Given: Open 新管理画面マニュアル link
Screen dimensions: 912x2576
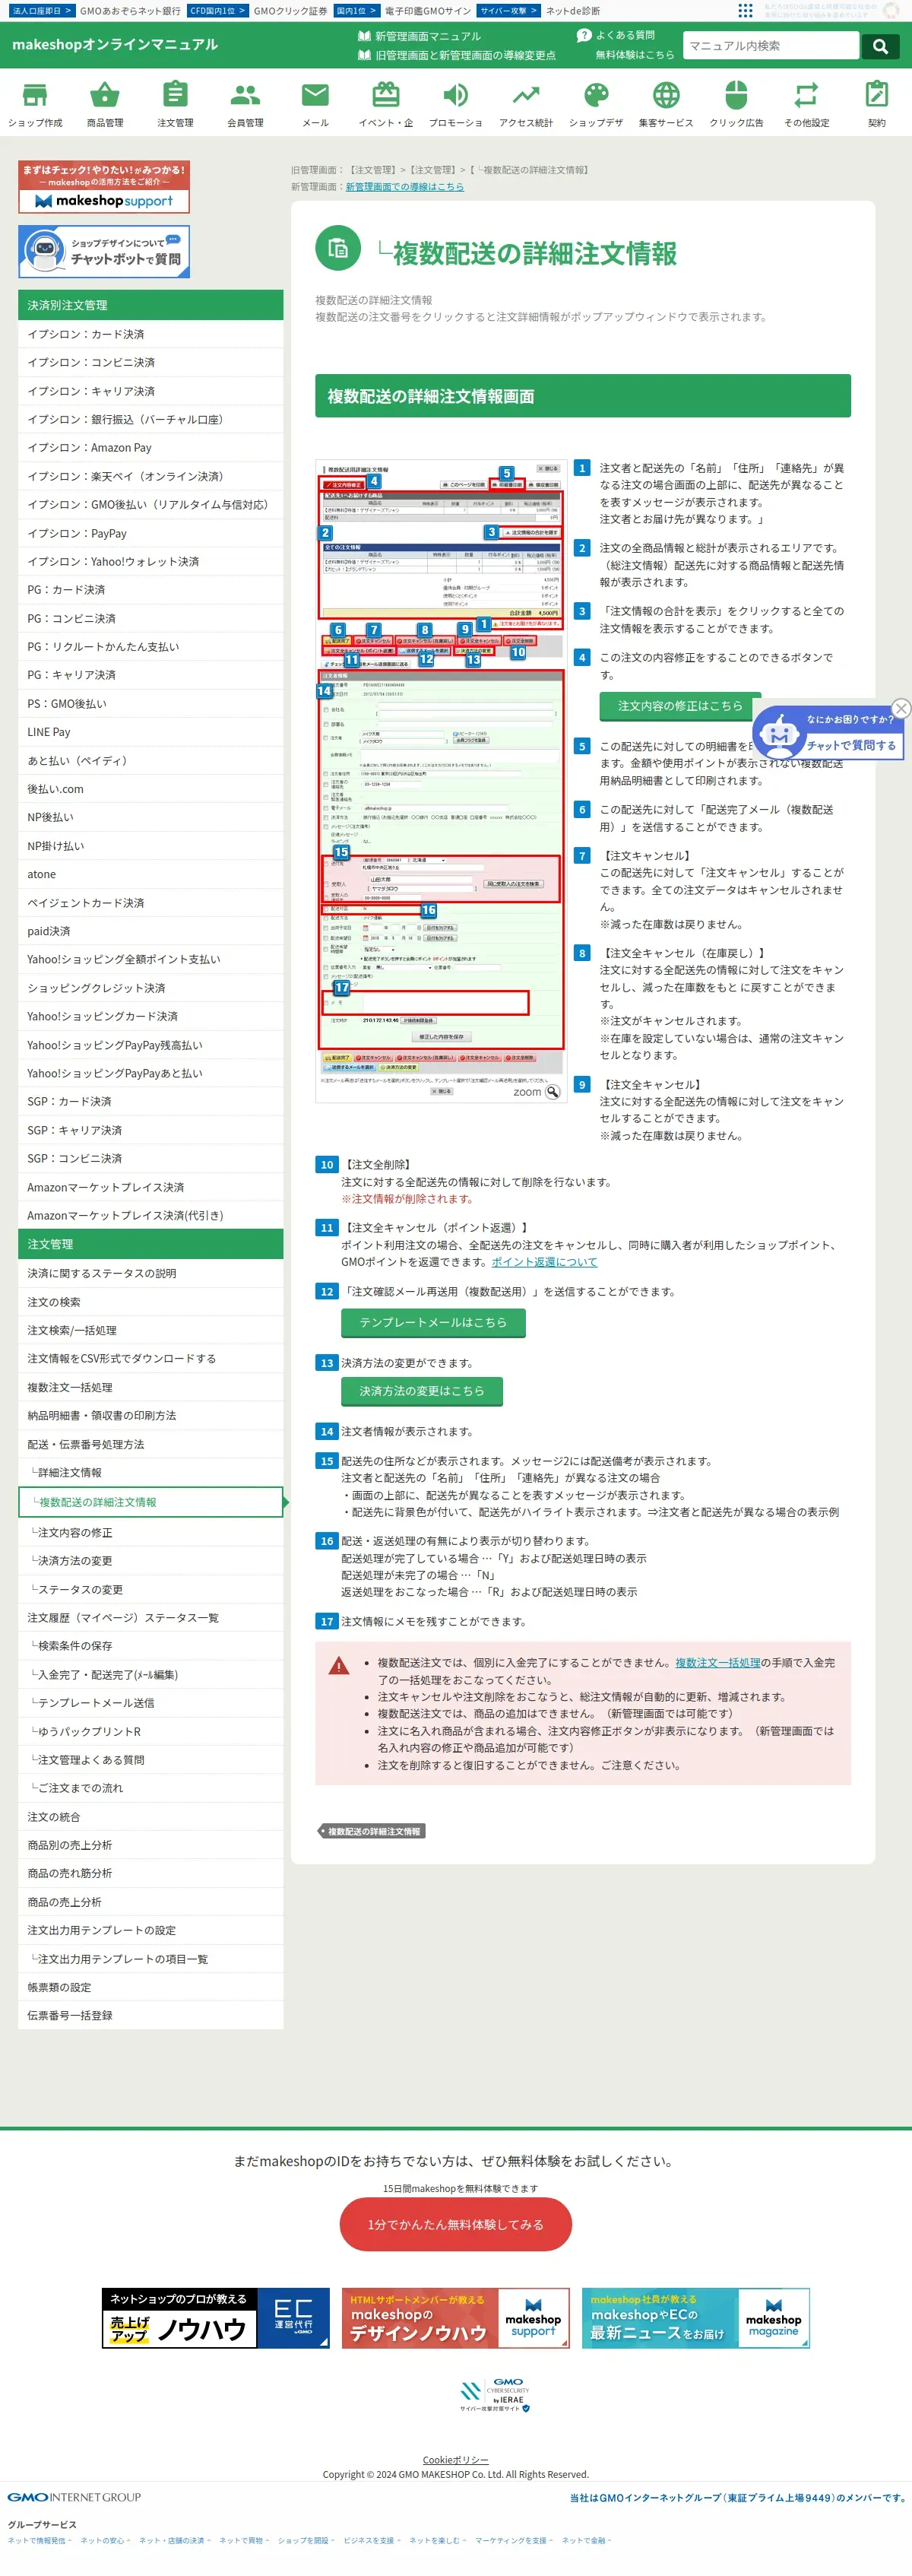Looking at the screenshot, I should click(420, 36).
